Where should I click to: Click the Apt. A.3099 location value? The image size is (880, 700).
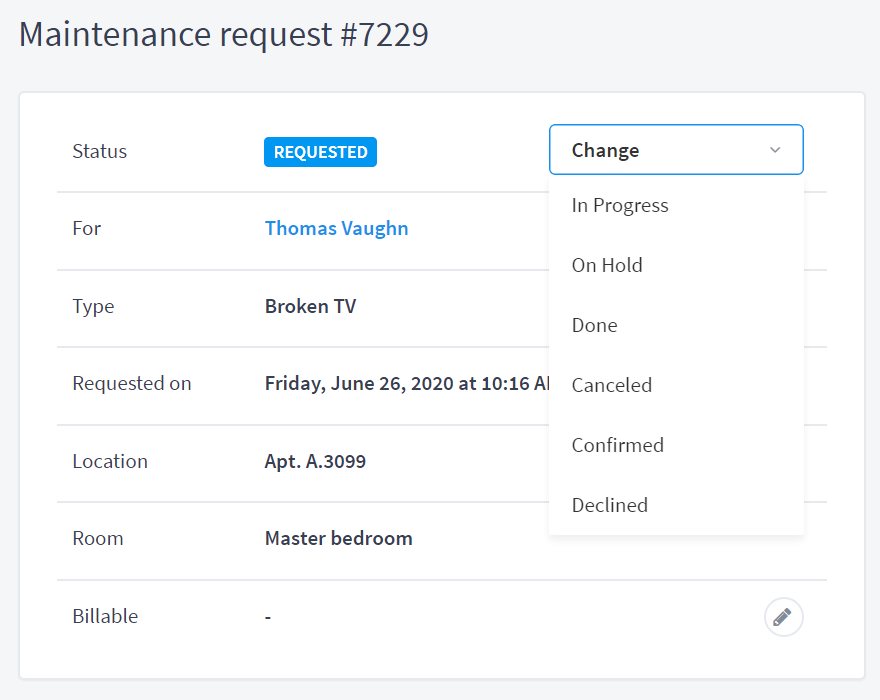pos(315,461)
